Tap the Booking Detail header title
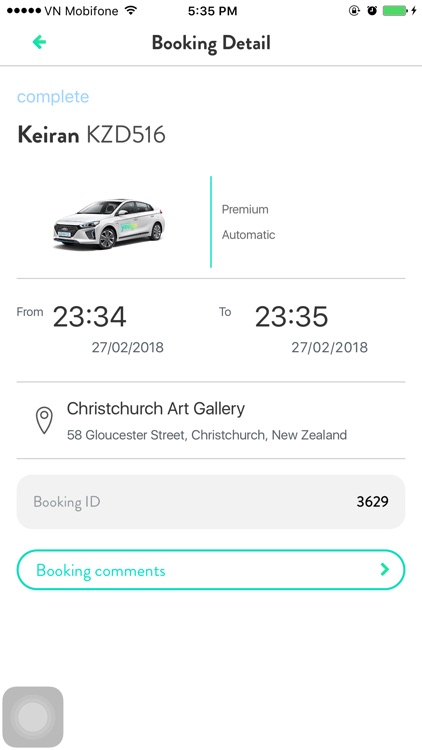The height and width of the screenshot is (750, 422). 211,43
